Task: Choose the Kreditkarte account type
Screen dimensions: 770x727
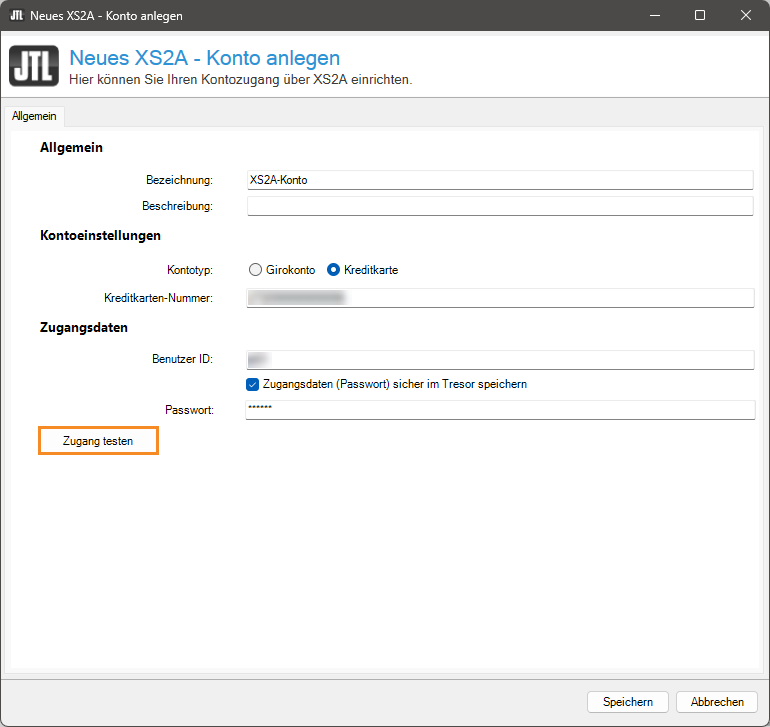Action: click(334, 270)
